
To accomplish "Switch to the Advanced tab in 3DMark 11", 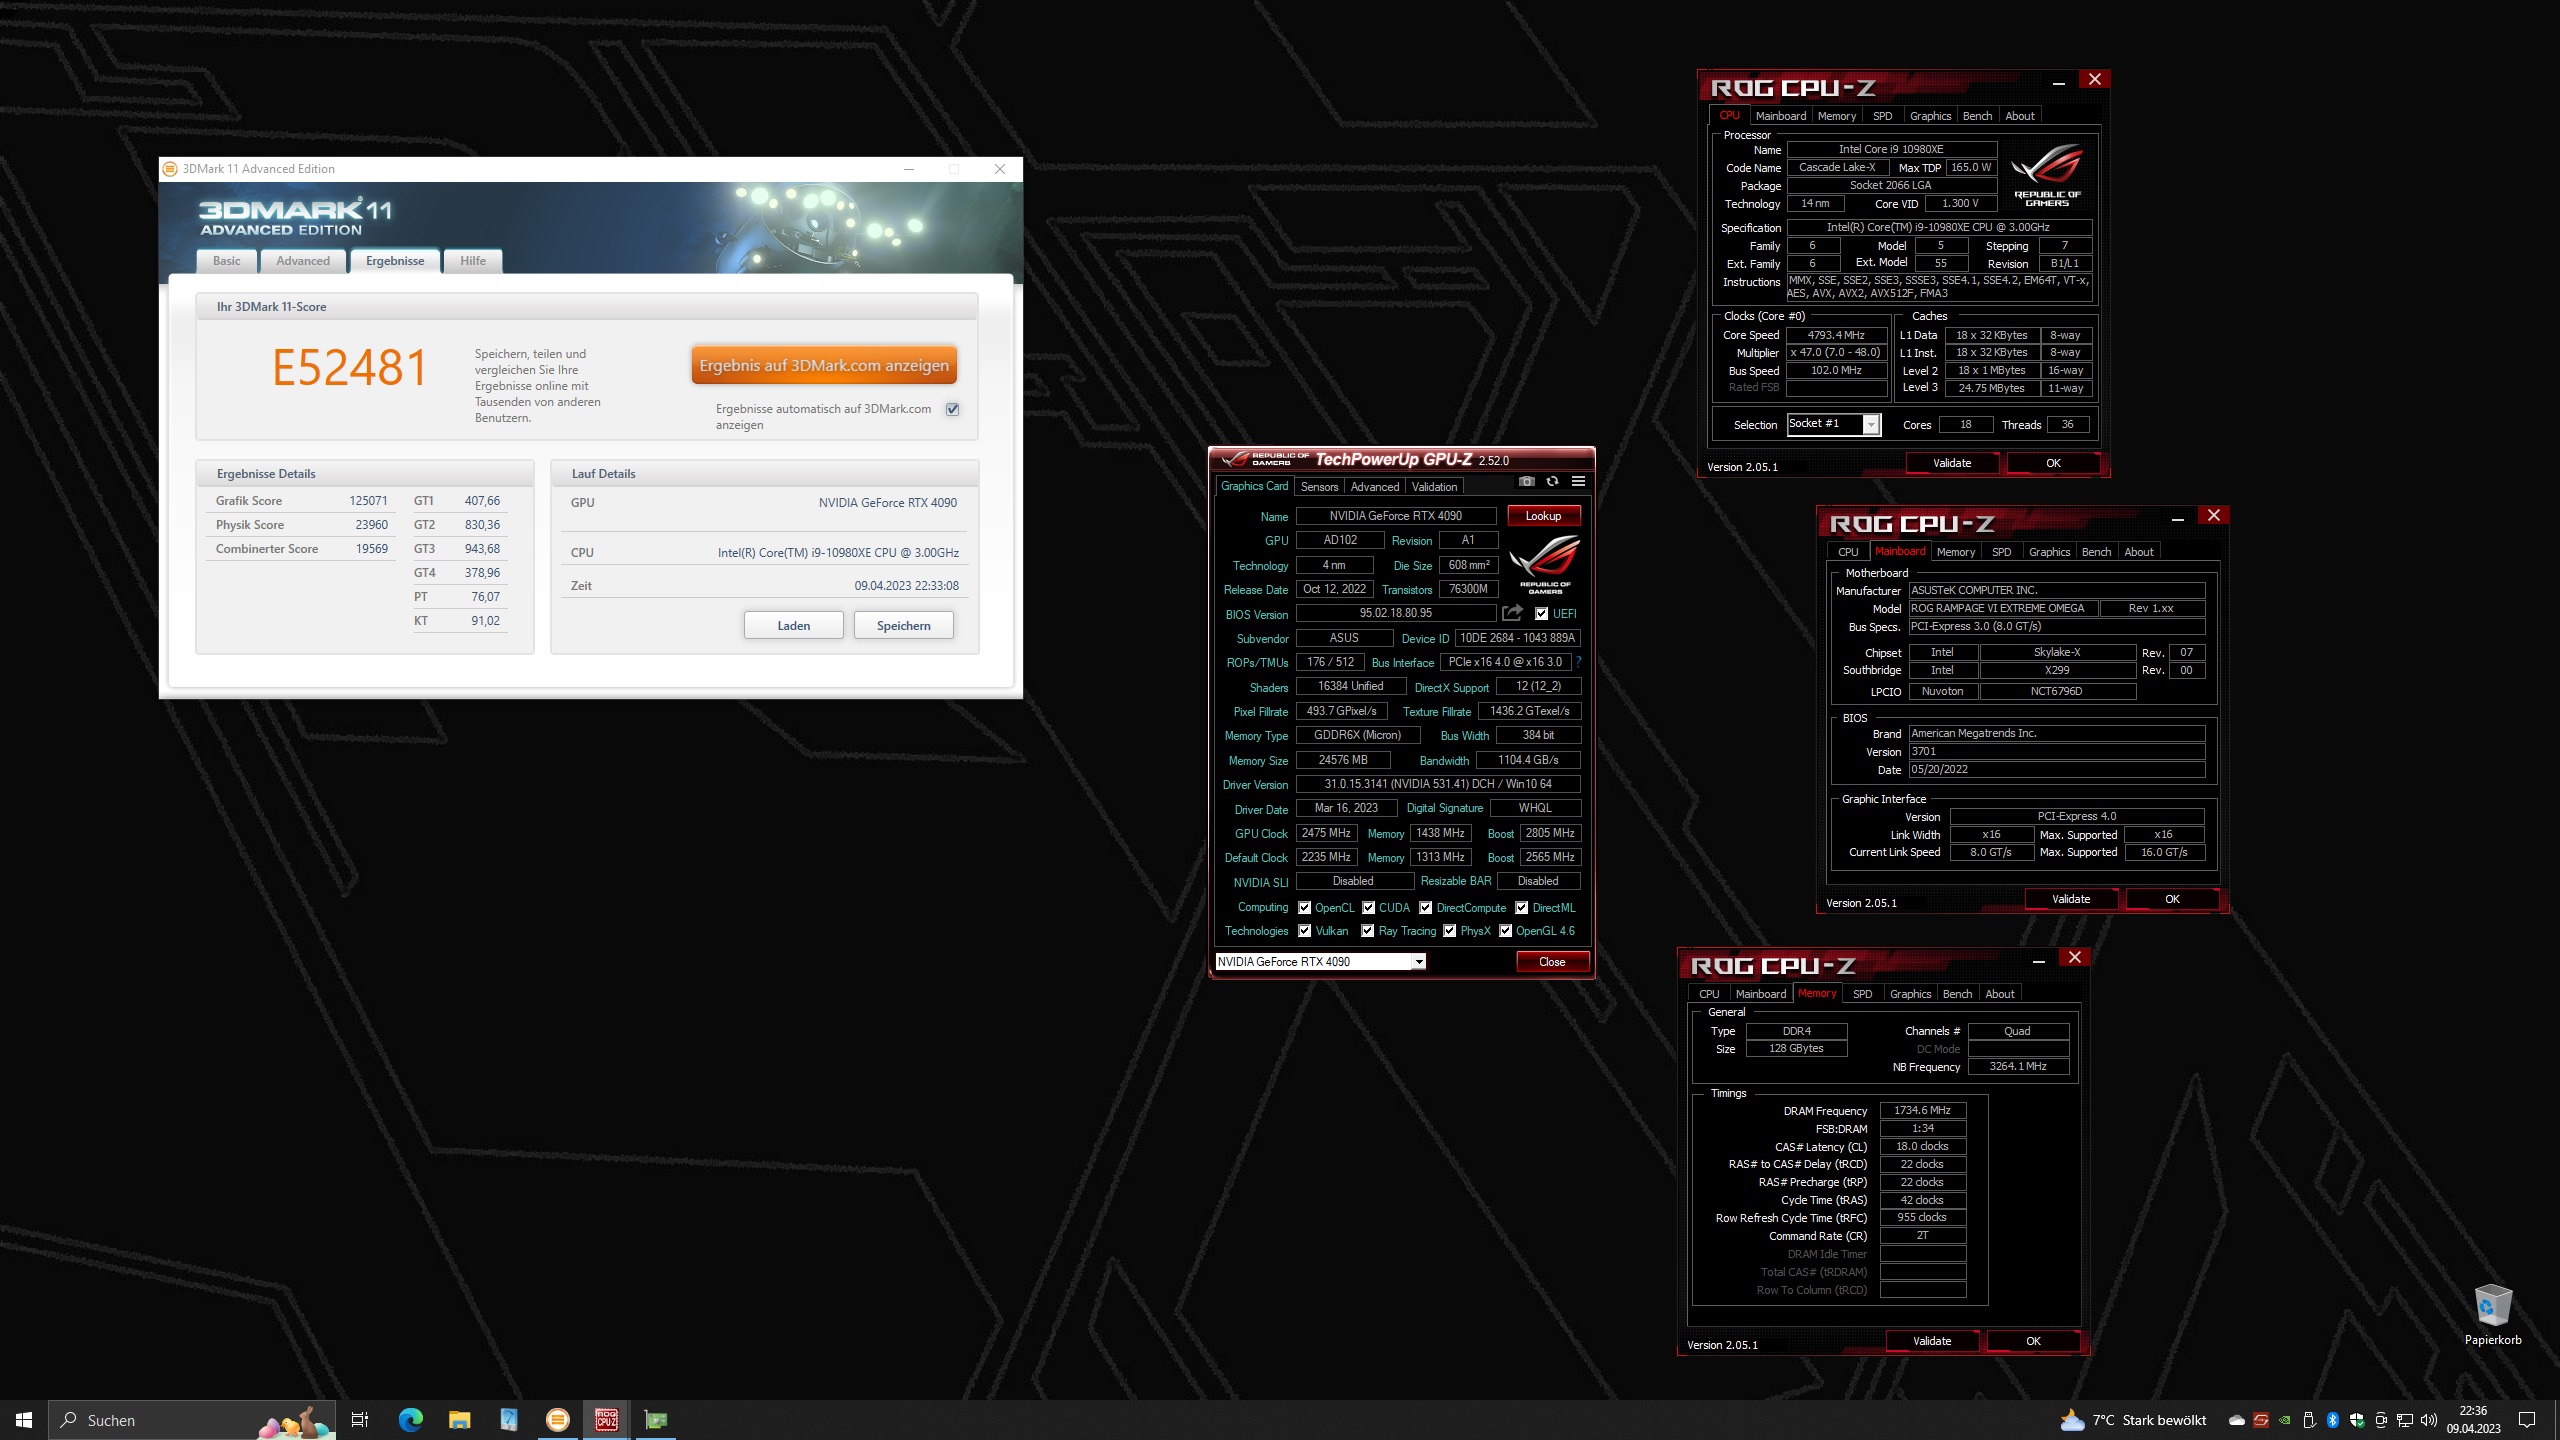I will [302, 261].
